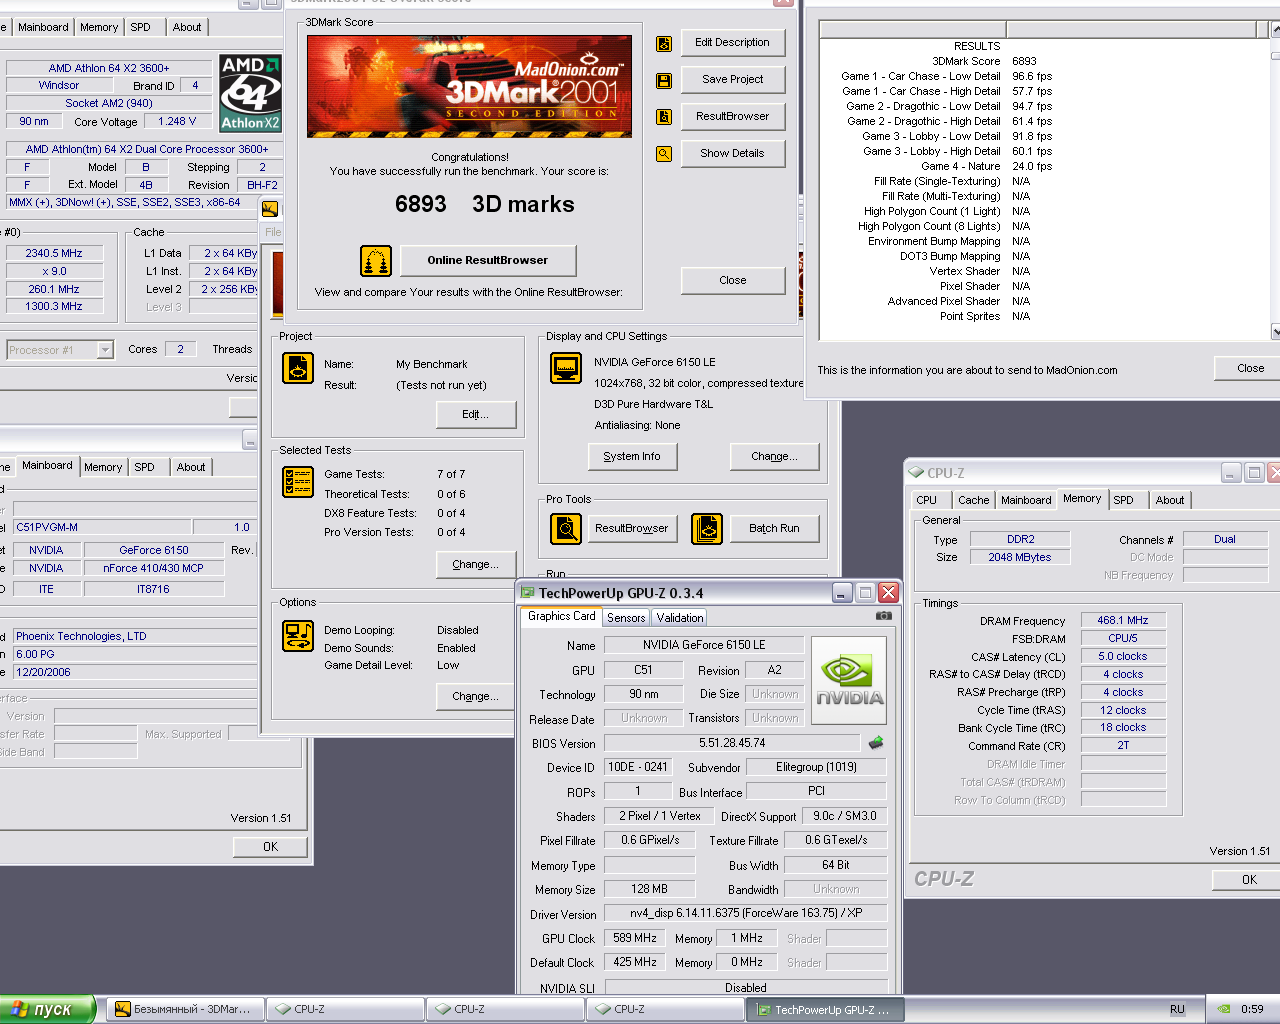
Task: Open the Memory tab in the CPU-Z mainboard window
Action: click(x=103, y=467)
